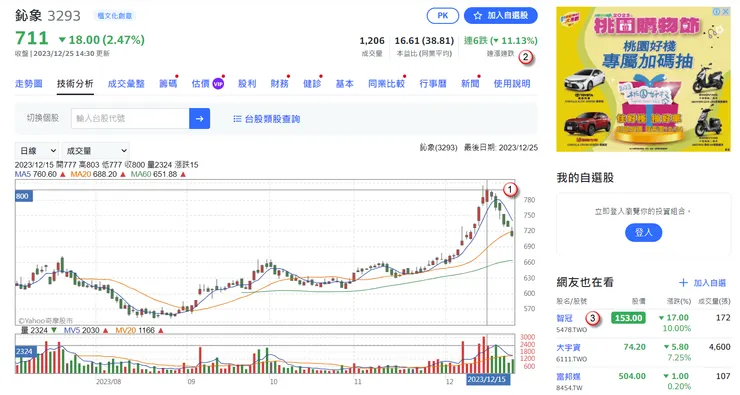Open the 富邦媒 stock link
Viewport: 740px width, 395px height.
pos(569,377)
